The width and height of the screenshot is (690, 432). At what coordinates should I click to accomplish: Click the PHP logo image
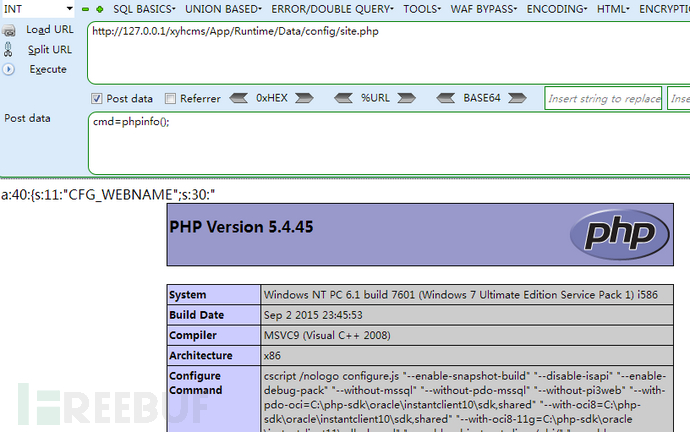point(620,234)
